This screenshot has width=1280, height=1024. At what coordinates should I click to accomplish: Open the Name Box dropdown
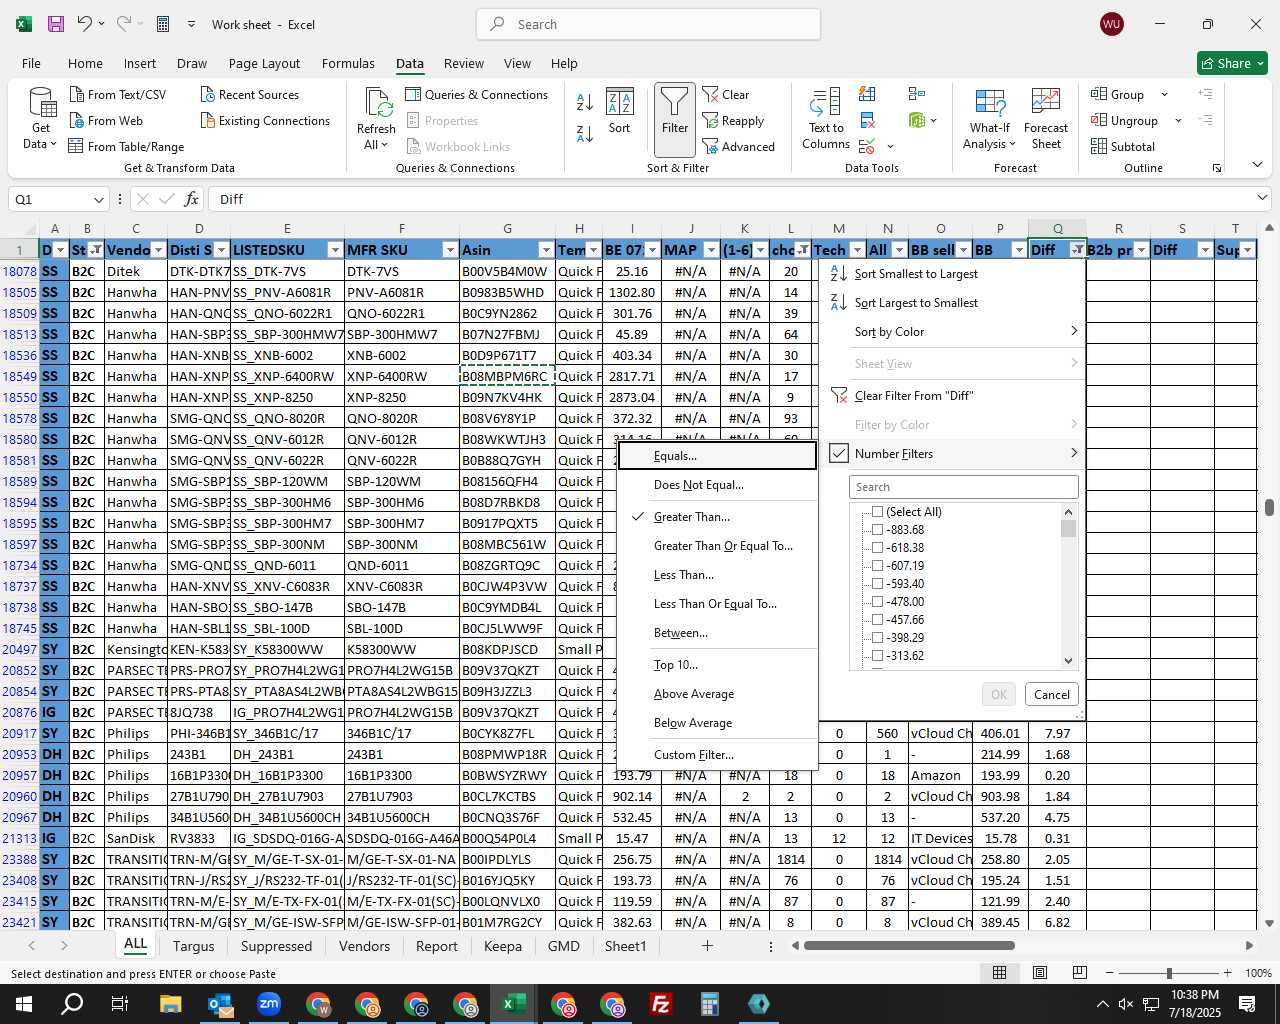(98, 199)
